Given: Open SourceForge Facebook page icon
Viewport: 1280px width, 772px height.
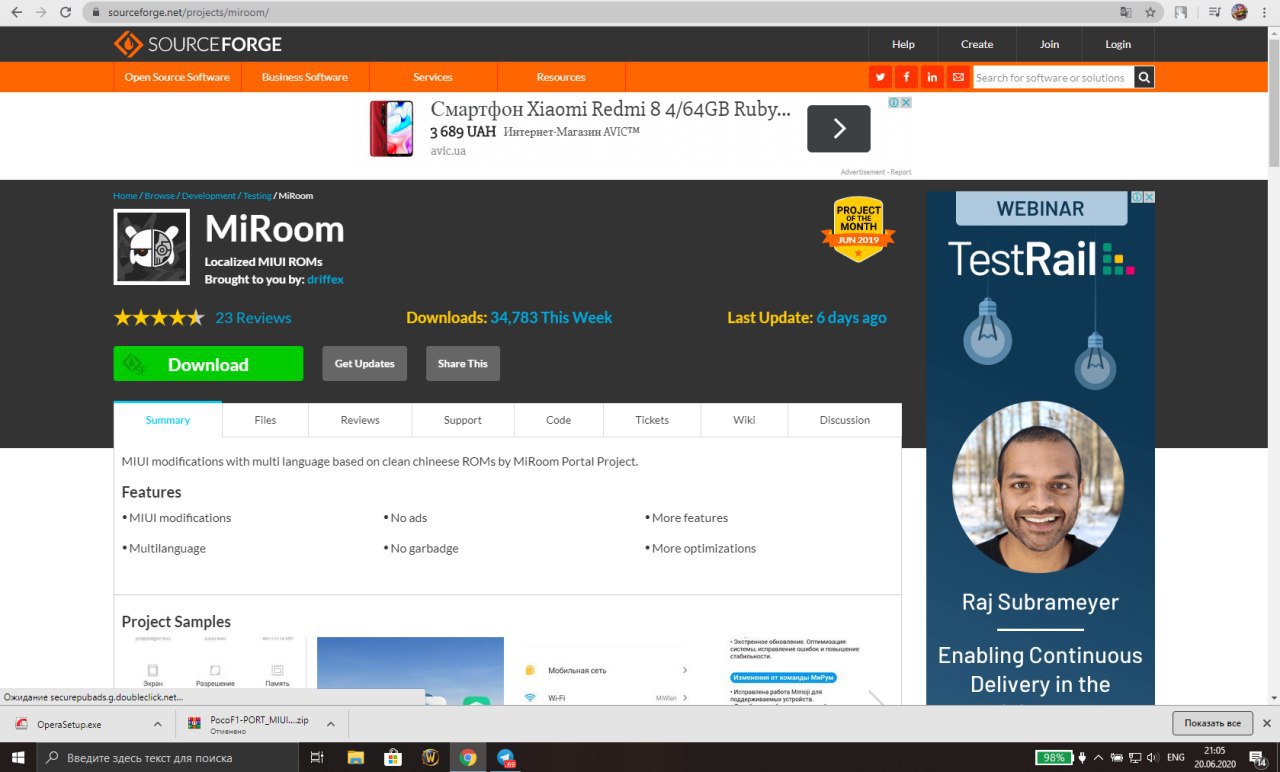Looking at the screenshot, I should [x=906, y=77].
